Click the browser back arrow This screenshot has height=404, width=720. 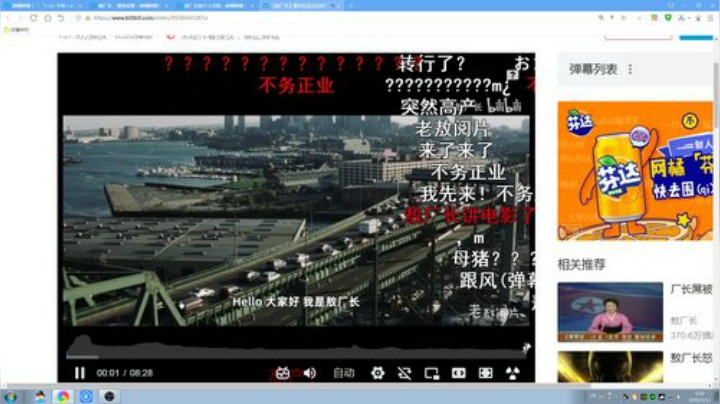[8, 17]
